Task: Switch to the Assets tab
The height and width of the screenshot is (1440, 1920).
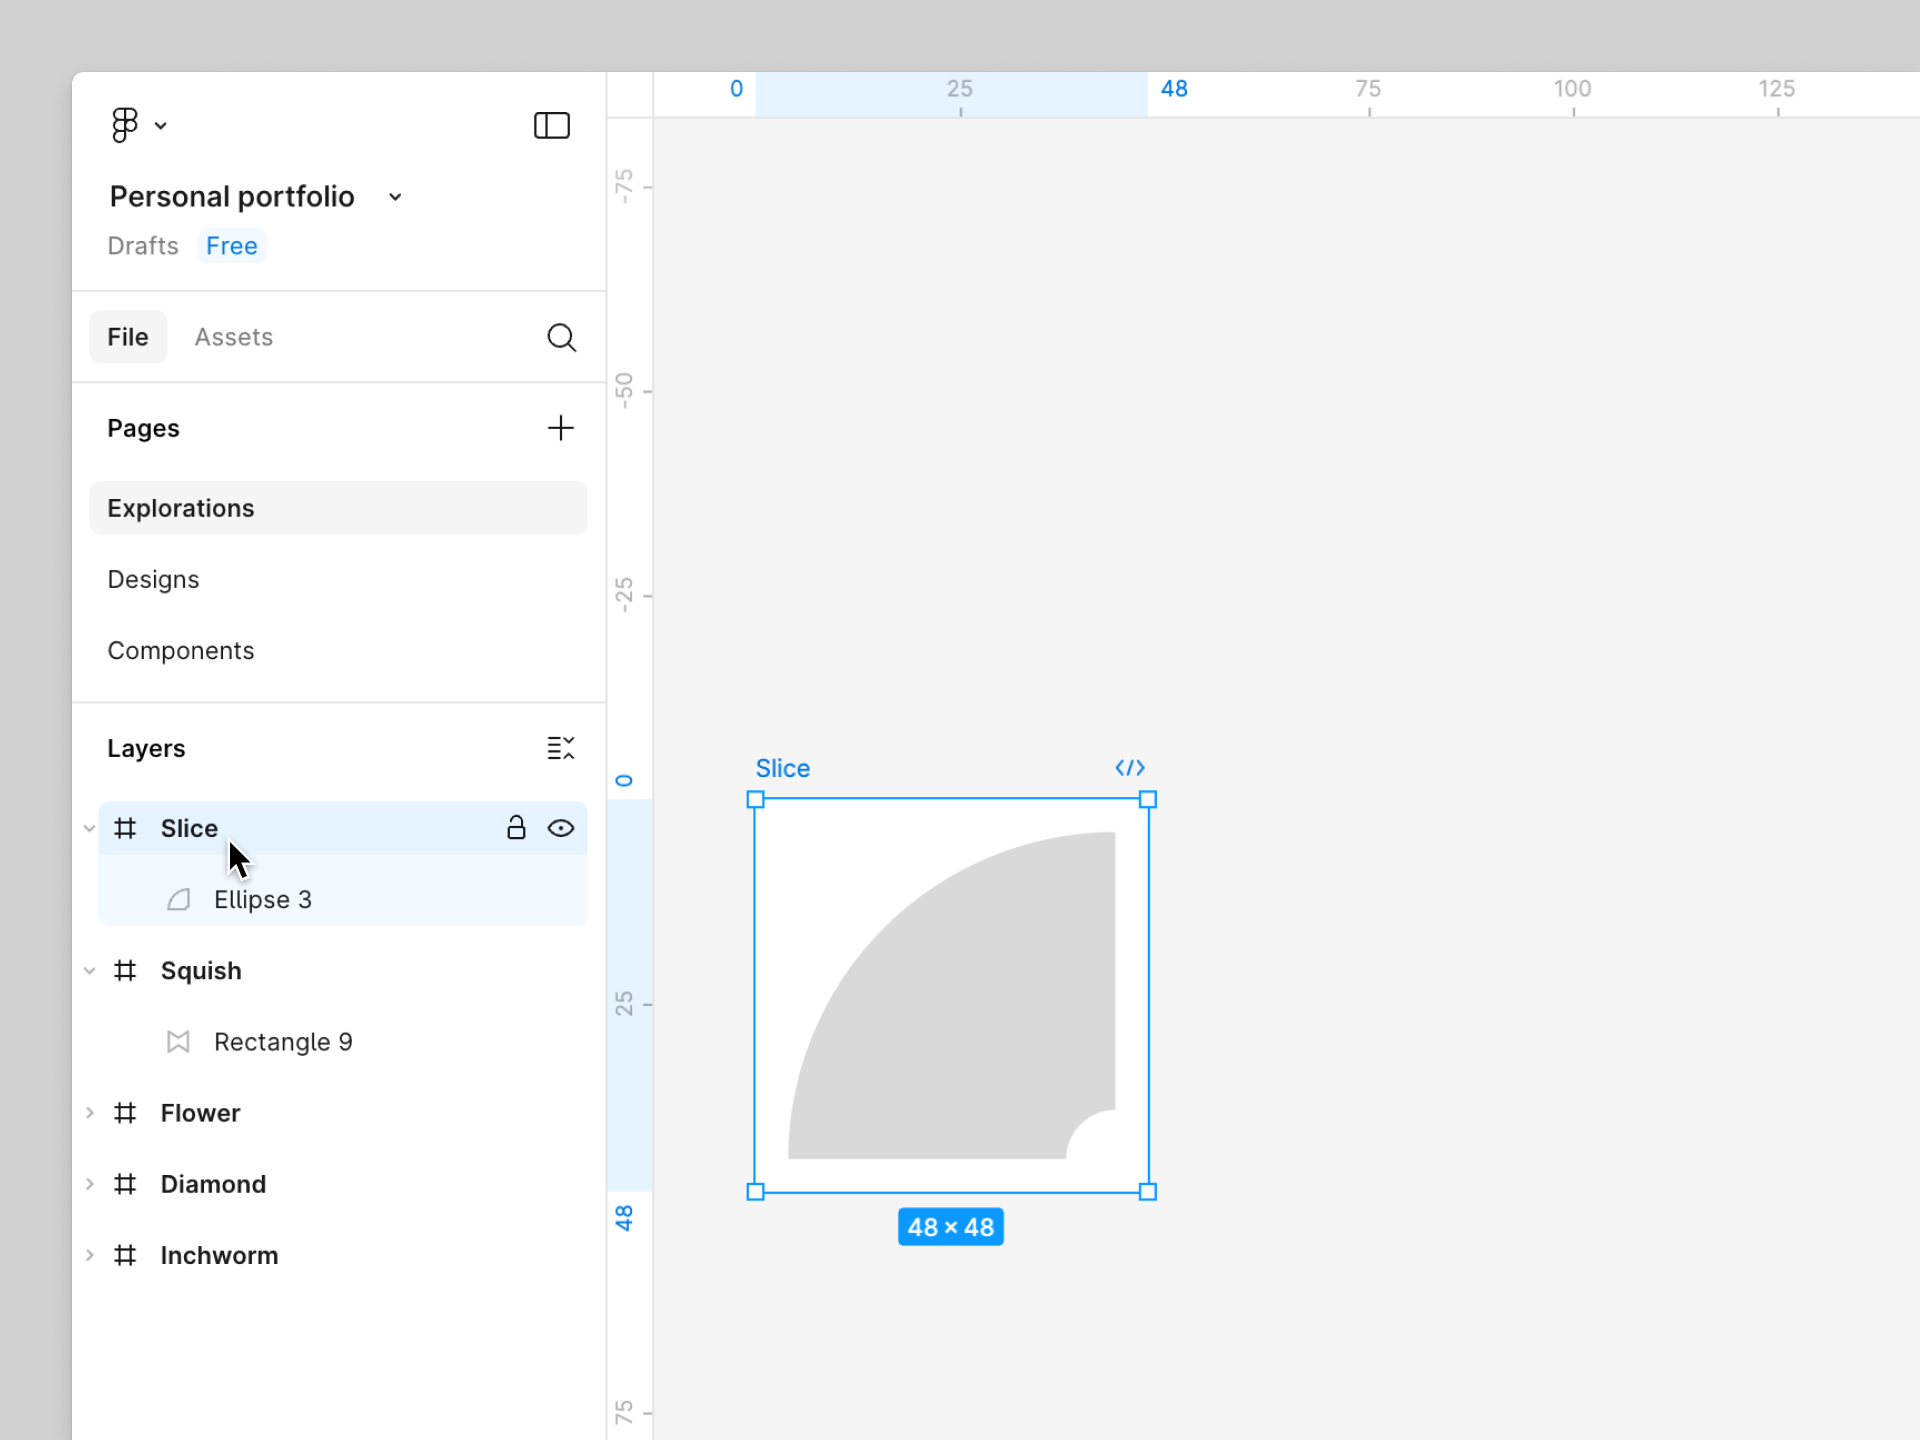Action: pos(233,337)
